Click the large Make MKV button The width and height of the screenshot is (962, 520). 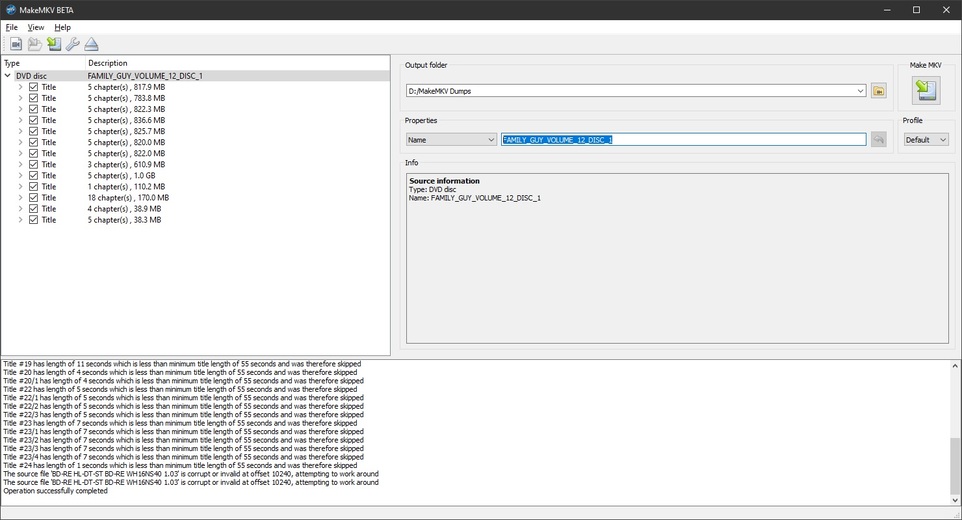coord(926,90)
